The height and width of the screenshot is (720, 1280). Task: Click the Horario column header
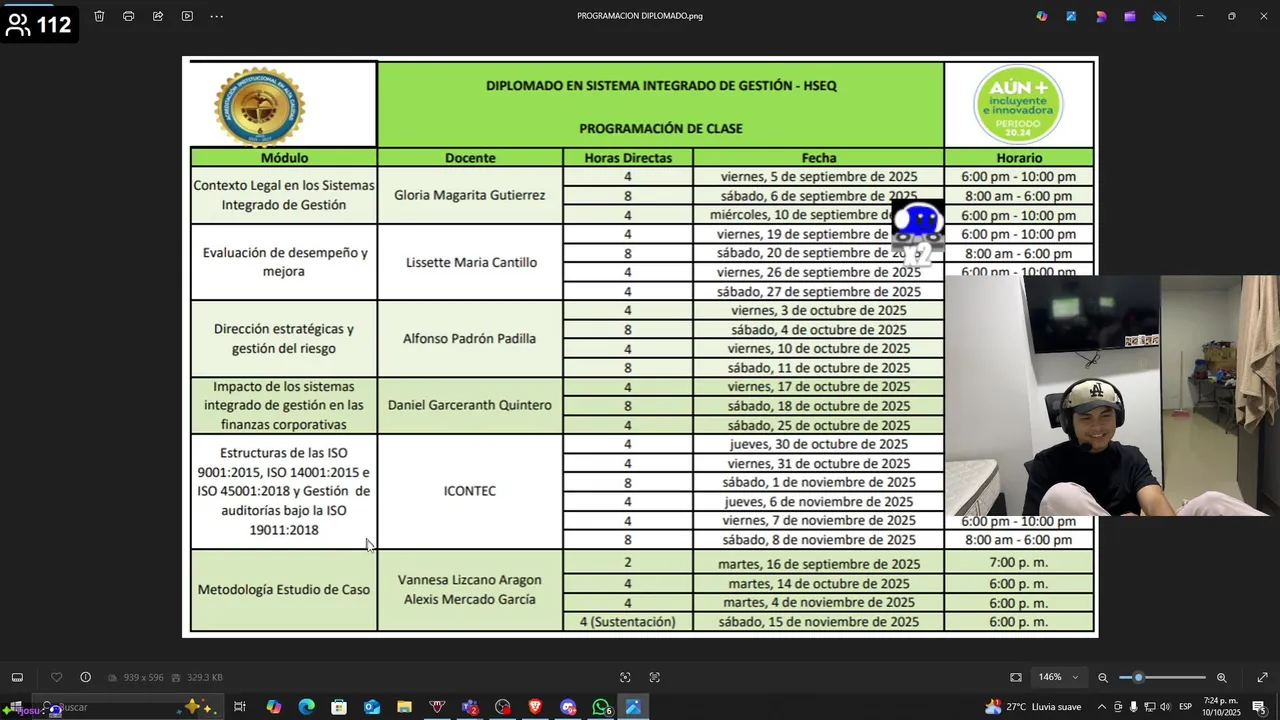pyautogui.click(x=1019, y=158)
